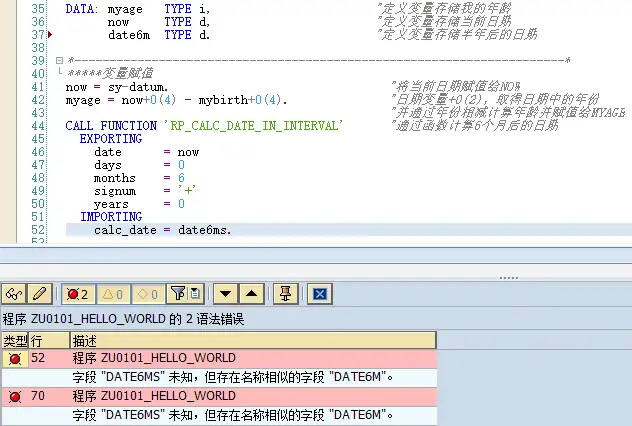Collapse the comment block at line 39
The width and height of the screenshot is (632, 426).
[x=59, y=60]
